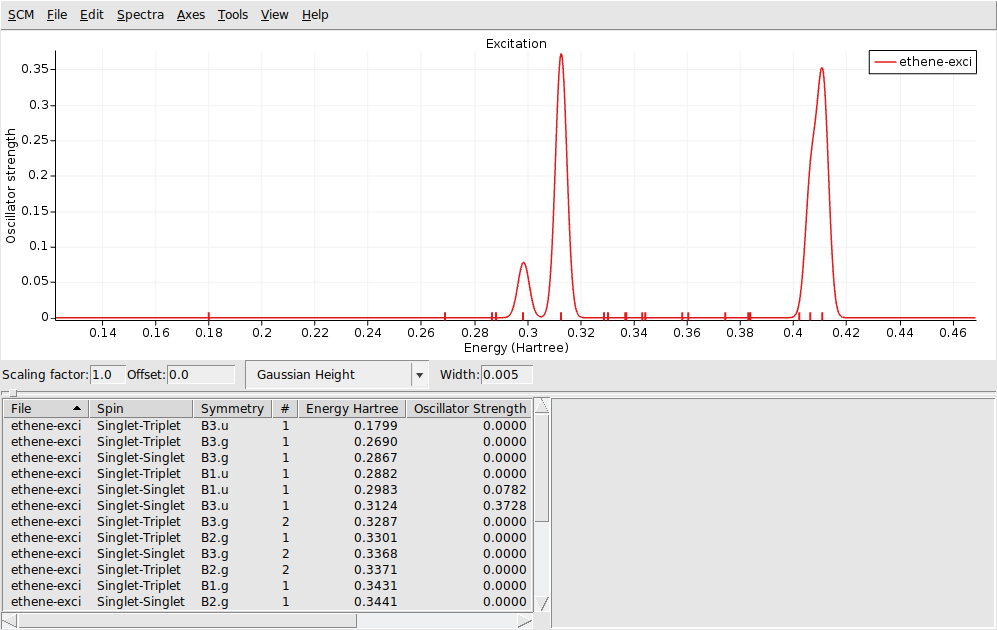
Task: Click the Spin column header
Action: (x=140, y=407)
